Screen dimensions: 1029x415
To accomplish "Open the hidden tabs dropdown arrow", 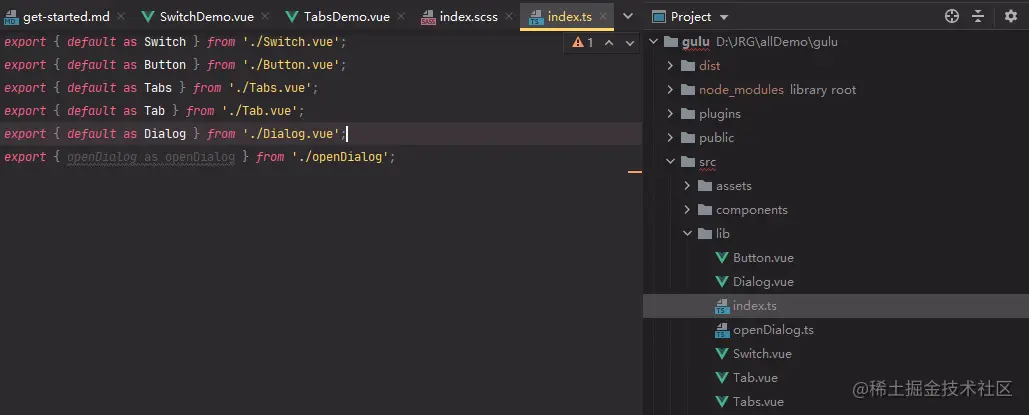I will 627,16.
